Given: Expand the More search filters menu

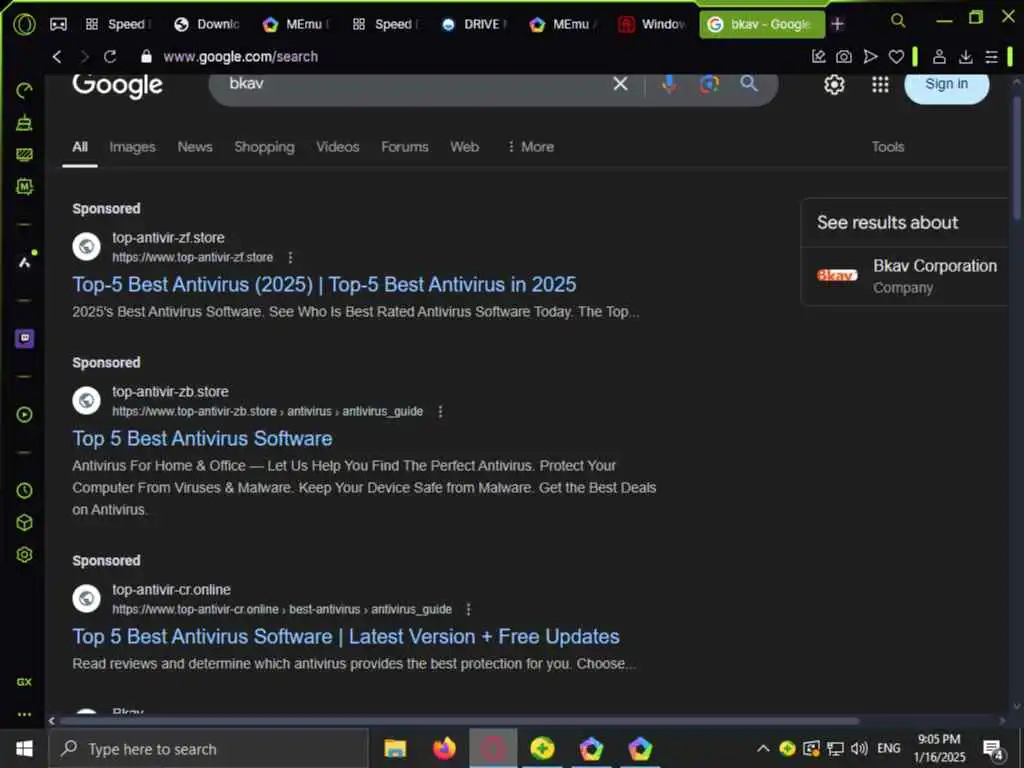Looking at the screenshot, I should coord(530,147).
